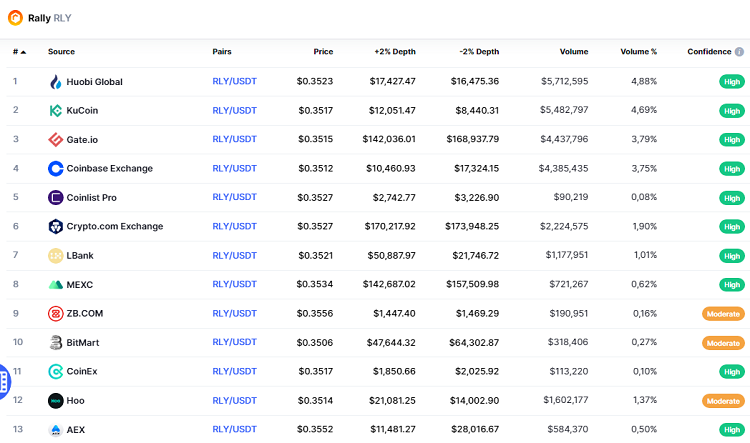Click the Huobi Global exchange logo
The height and width of the screenshot is (443, 750).
coord(56,82)
